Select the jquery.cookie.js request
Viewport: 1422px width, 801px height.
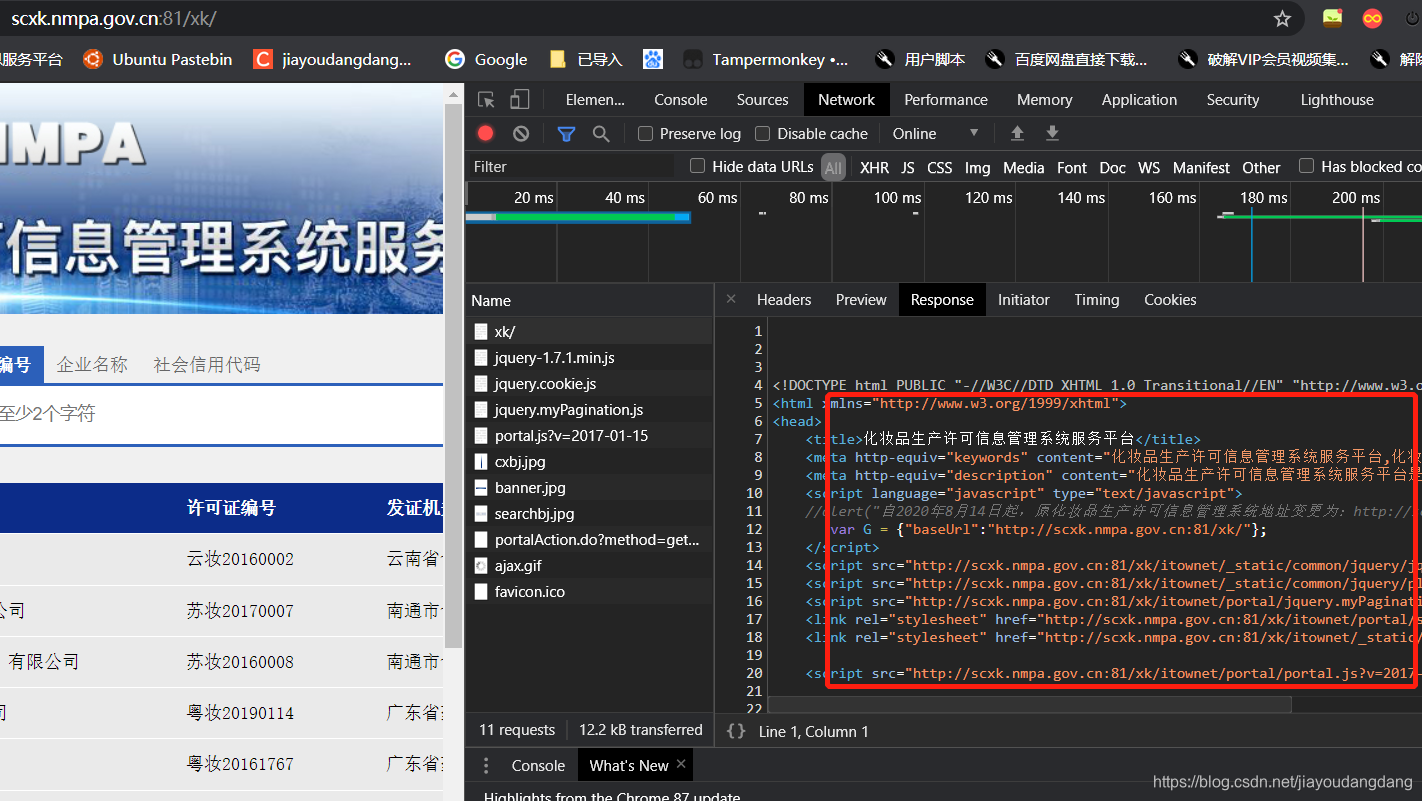click(x=590, y=384)
